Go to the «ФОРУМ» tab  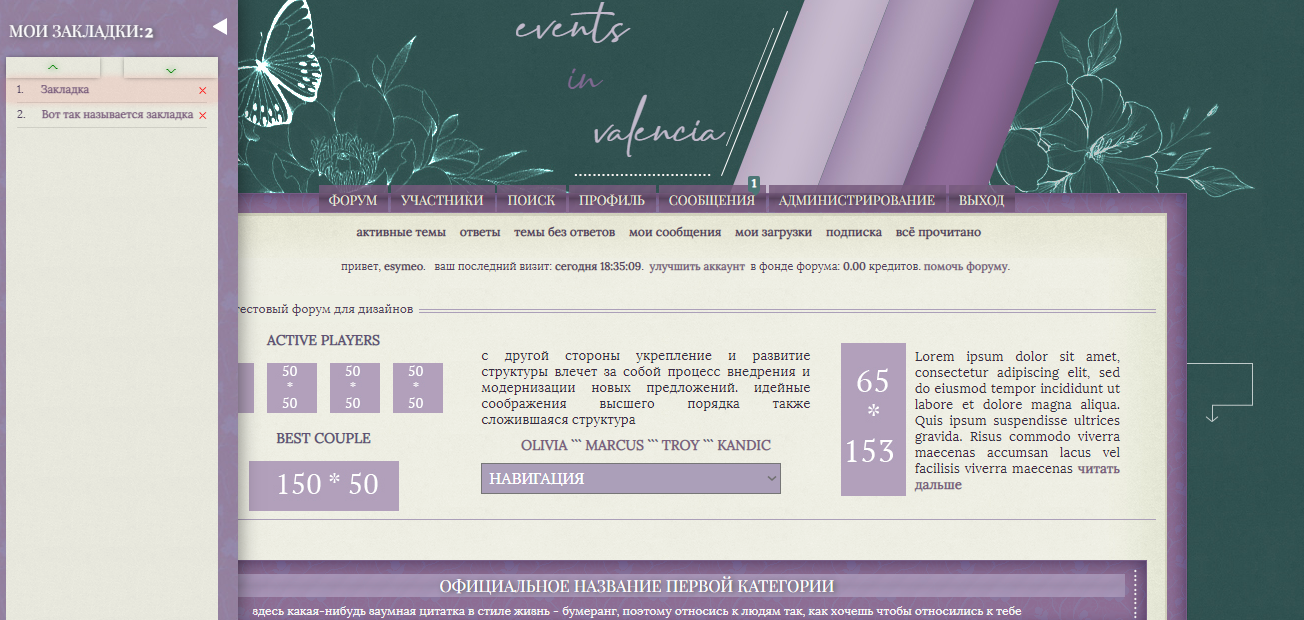[x=350, y=200]
